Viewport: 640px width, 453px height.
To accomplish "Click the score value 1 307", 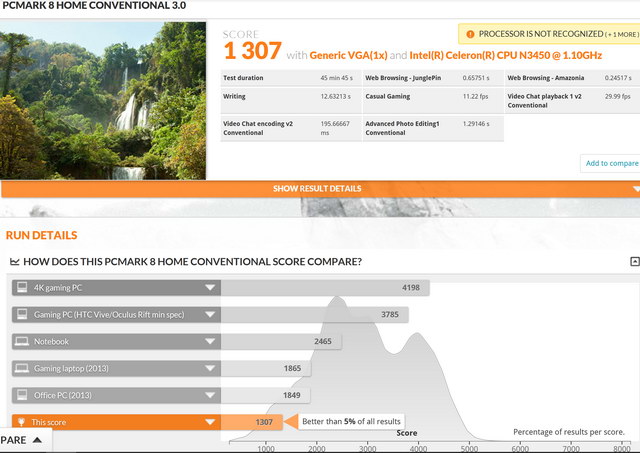I will [252, 51].
